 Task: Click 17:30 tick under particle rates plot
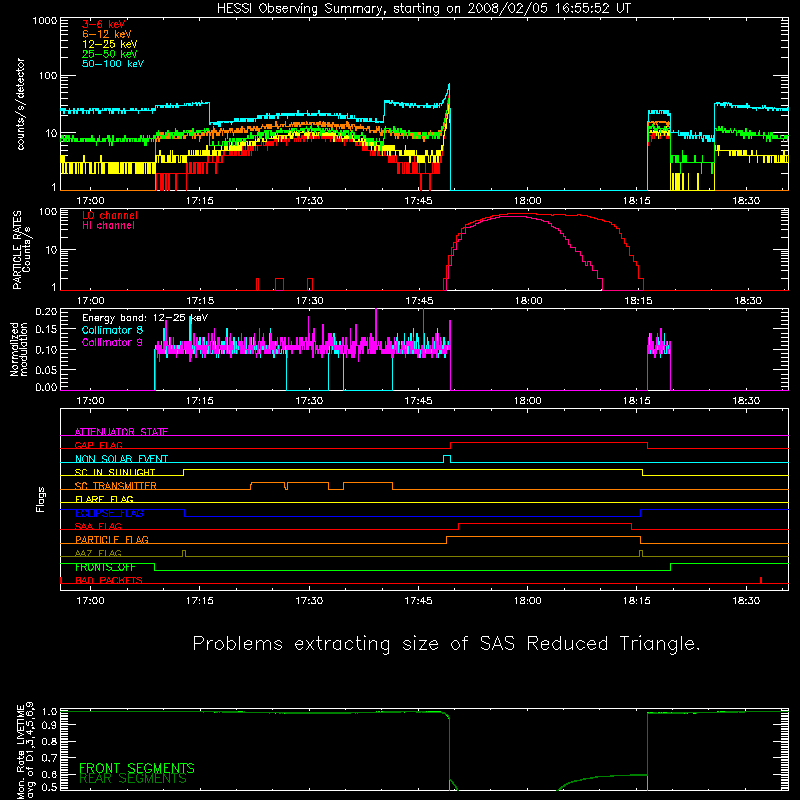309,301
